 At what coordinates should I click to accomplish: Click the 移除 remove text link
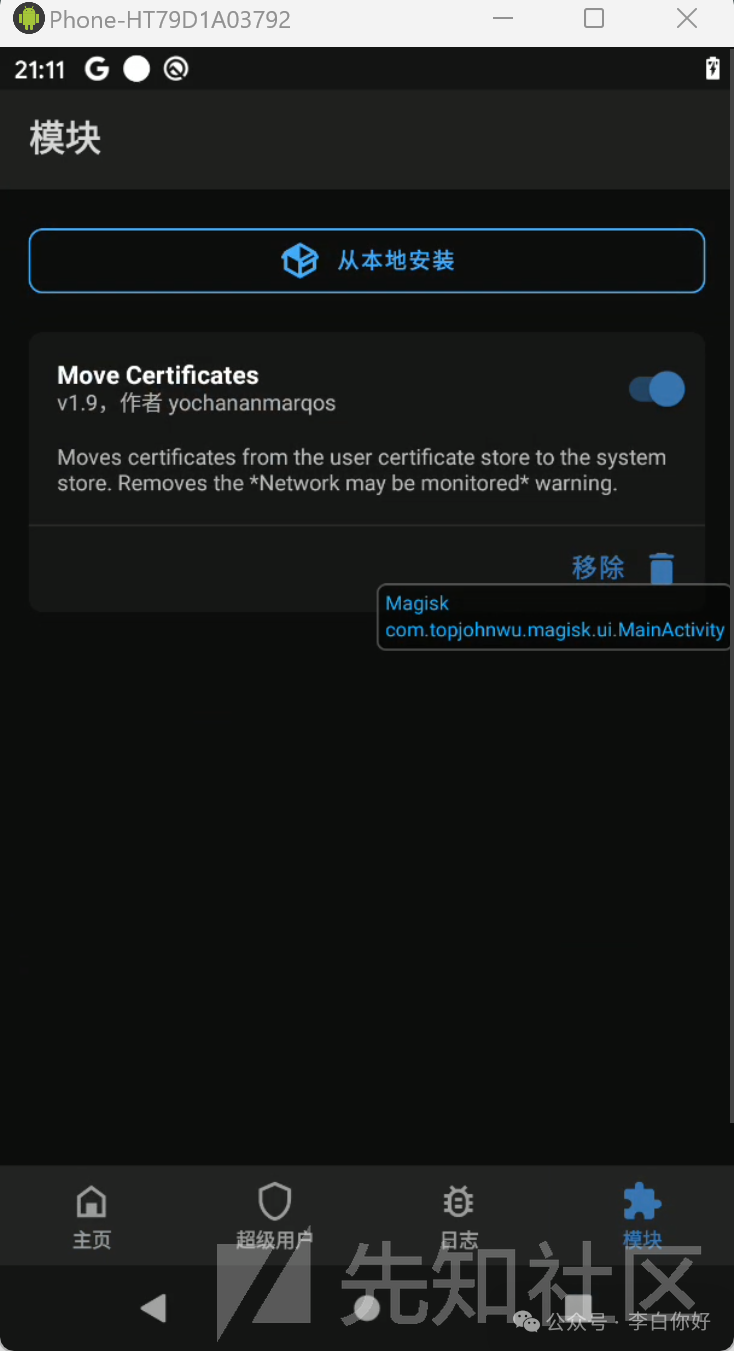point(598,568)
